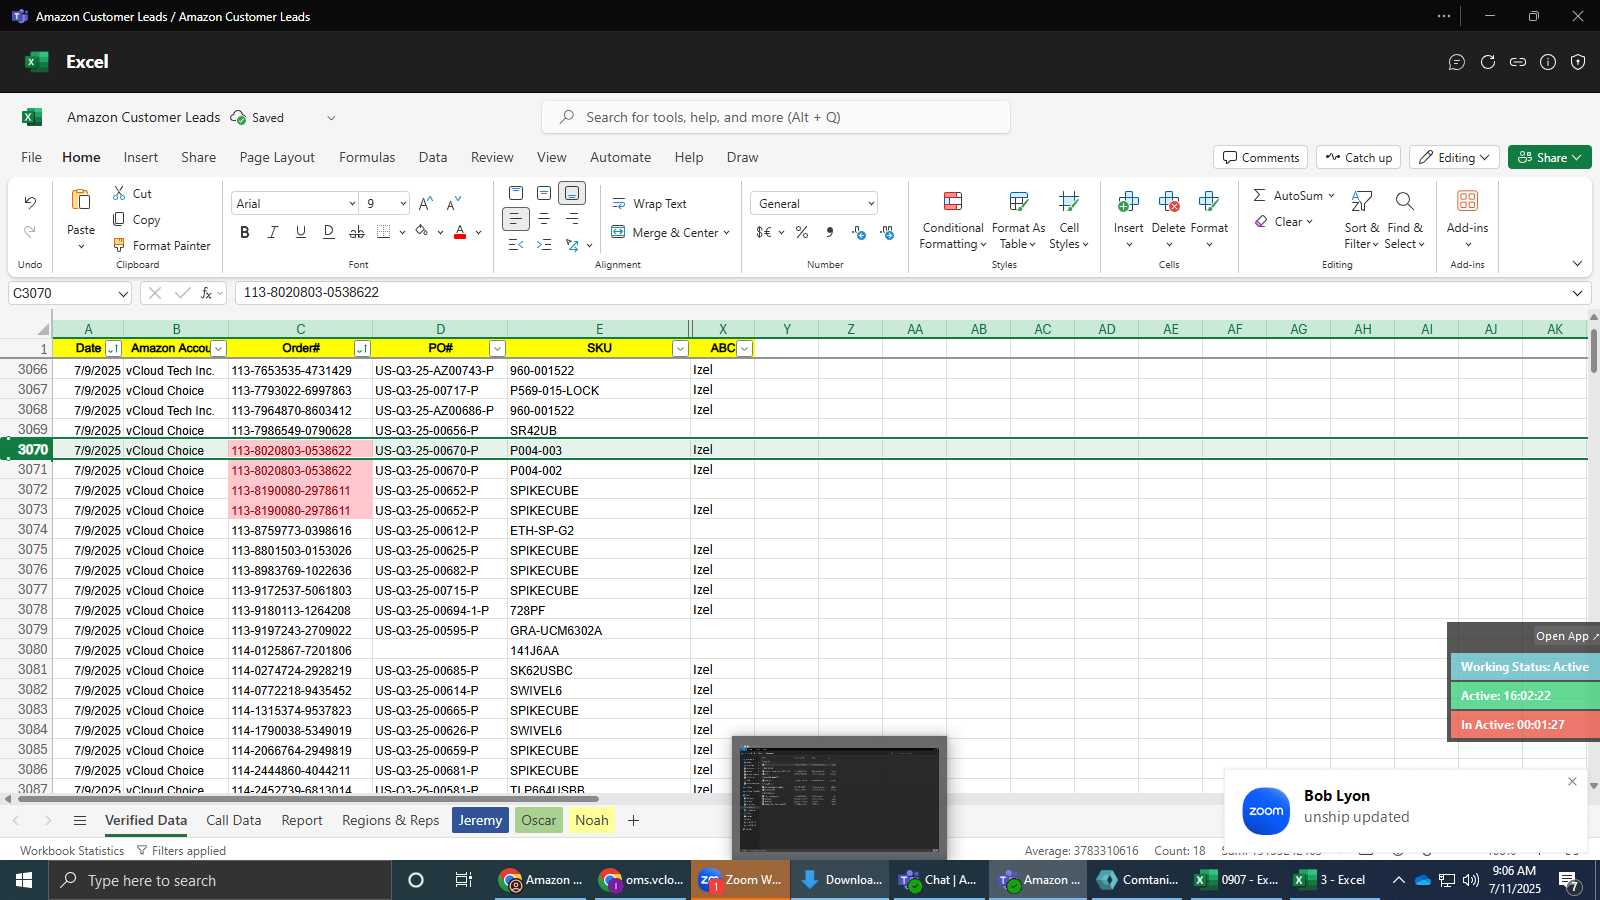Viewport: 1600px width, 900px height.
Task: Click the Comments button
Action: pos(1260,158)
